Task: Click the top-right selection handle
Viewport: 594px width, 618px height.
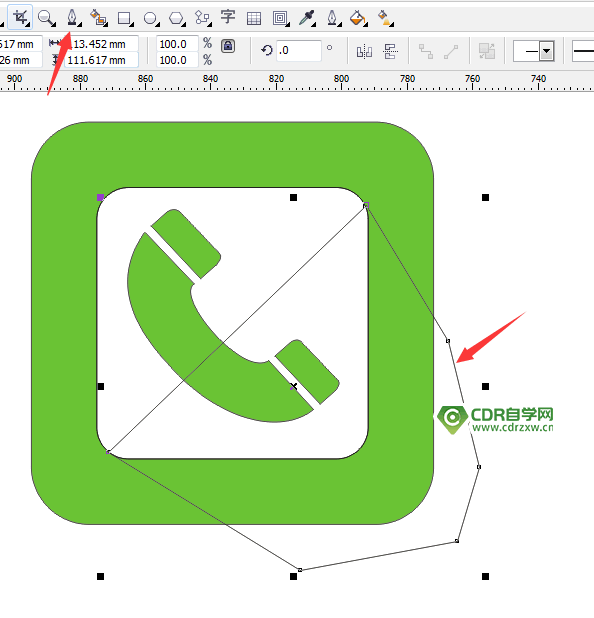Action: pyautogui.click(x=485, y=197)
